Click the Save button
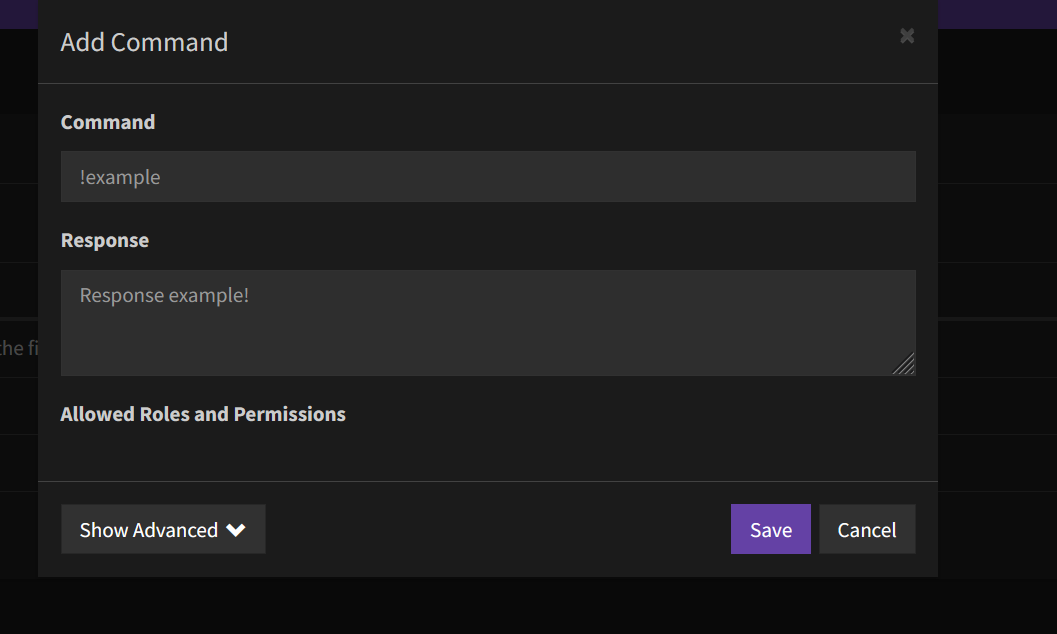 point(770,529)
